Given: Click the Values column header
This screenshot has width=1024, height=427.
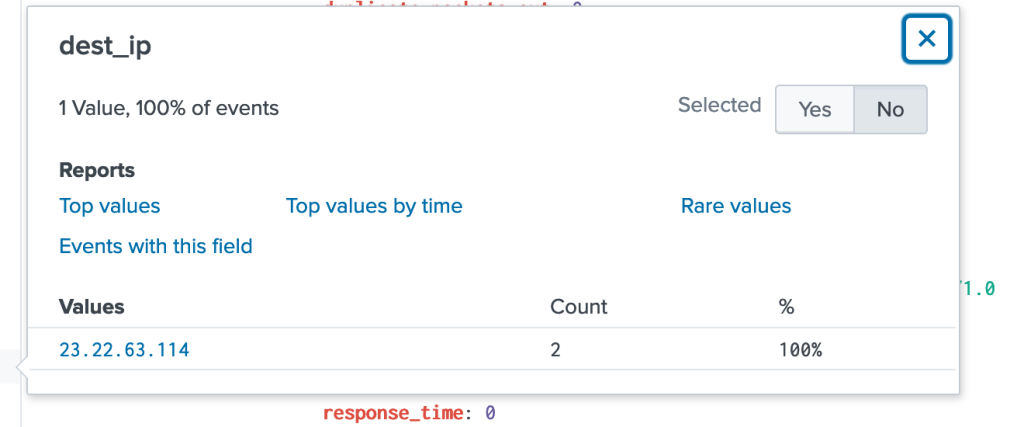Looking at the screenshot, I should point(92,306).
